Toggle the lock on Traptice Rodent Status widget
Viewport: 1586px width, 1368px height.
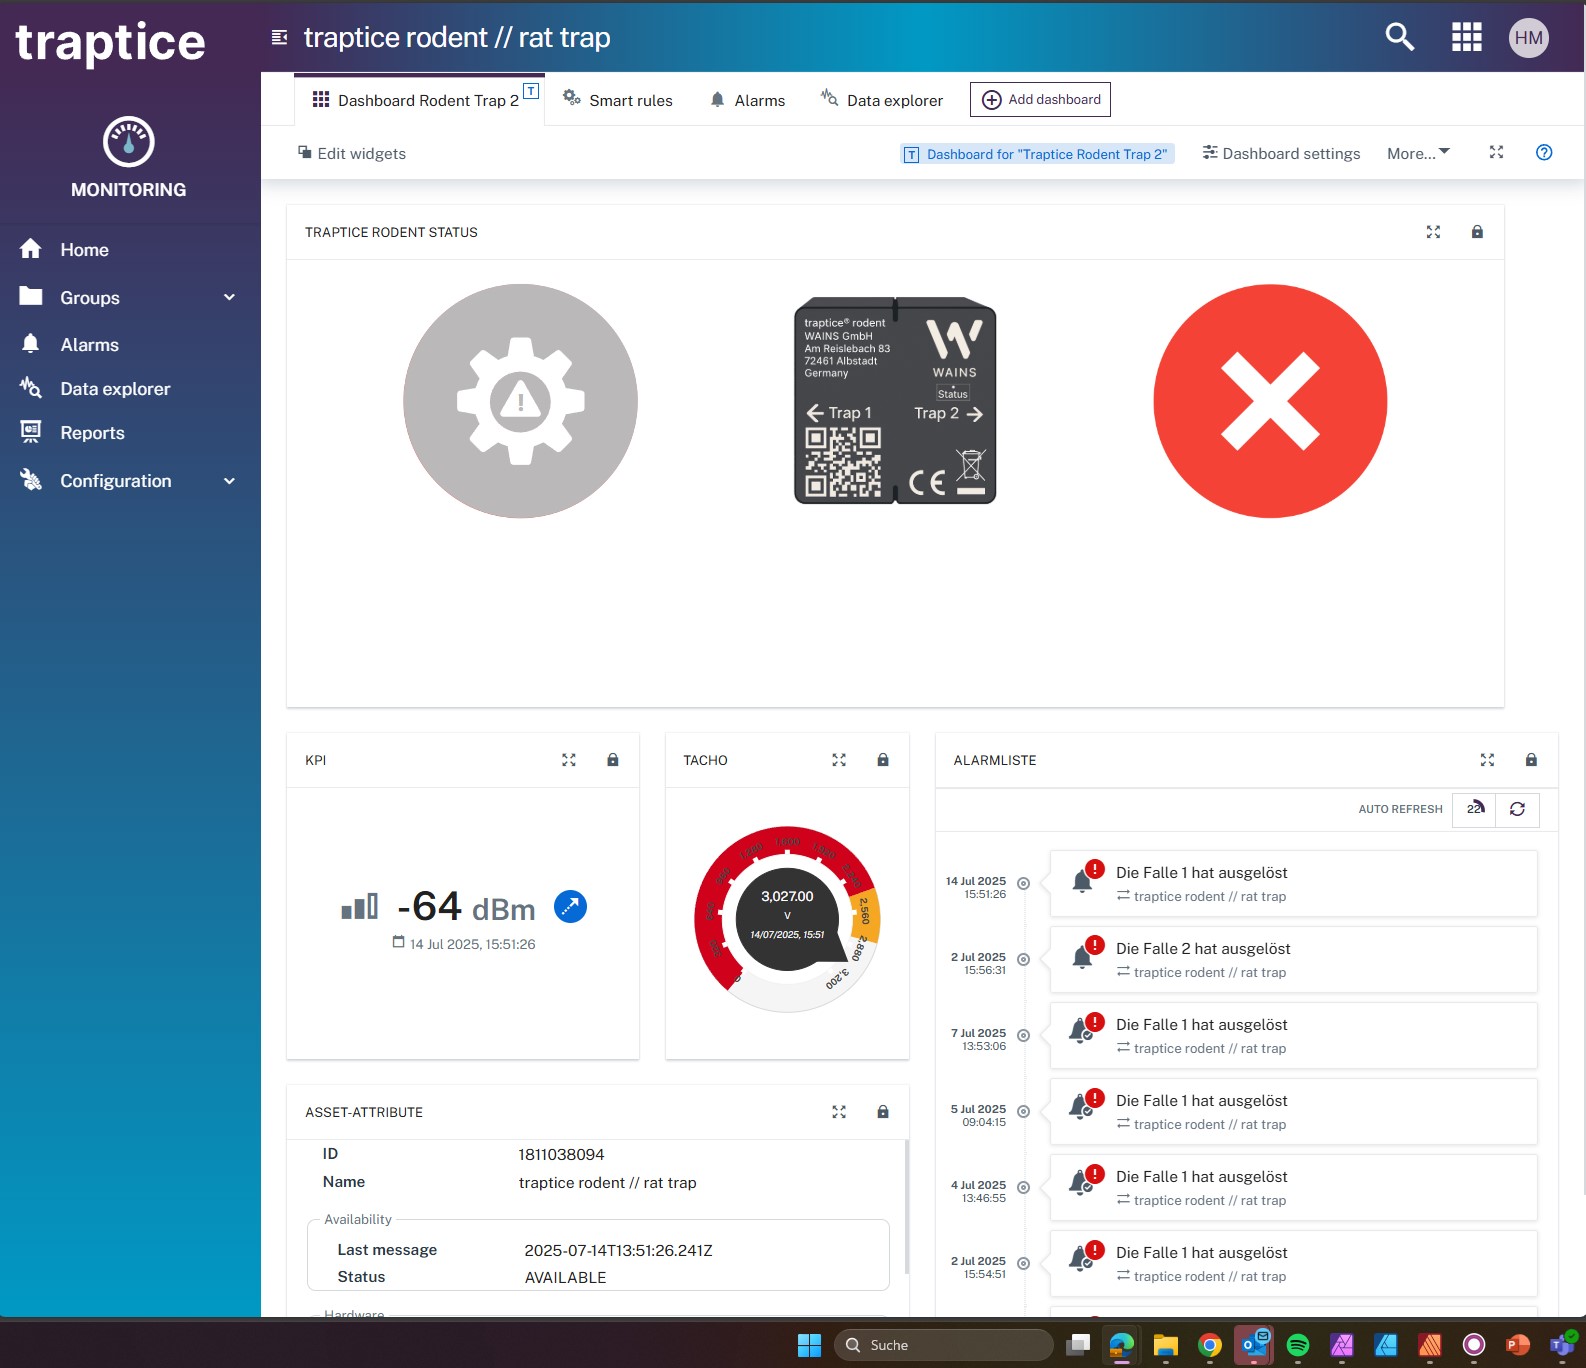1477,232
